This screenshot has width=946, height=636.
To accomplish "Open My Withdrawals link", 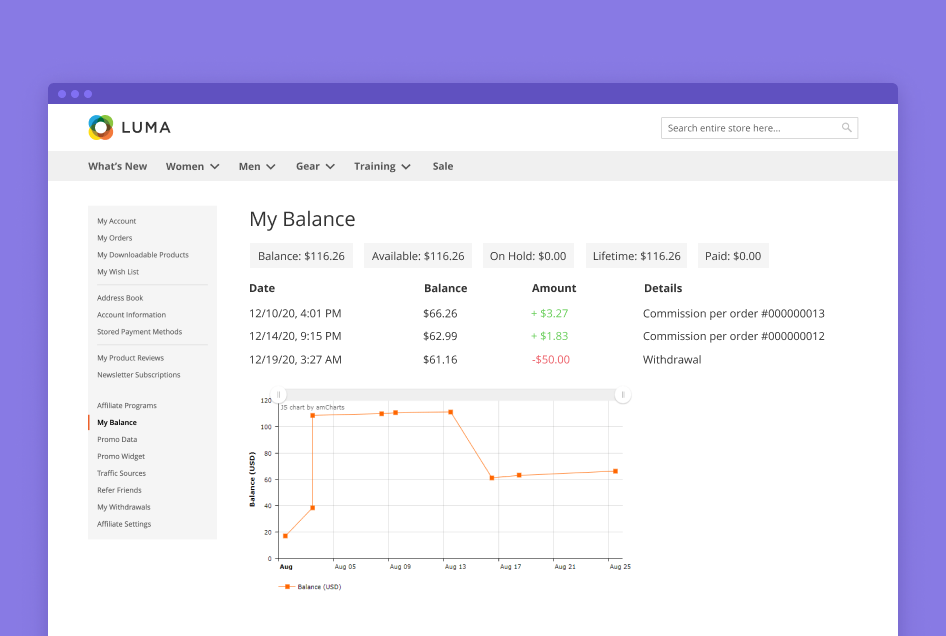I will click(123, 507).
